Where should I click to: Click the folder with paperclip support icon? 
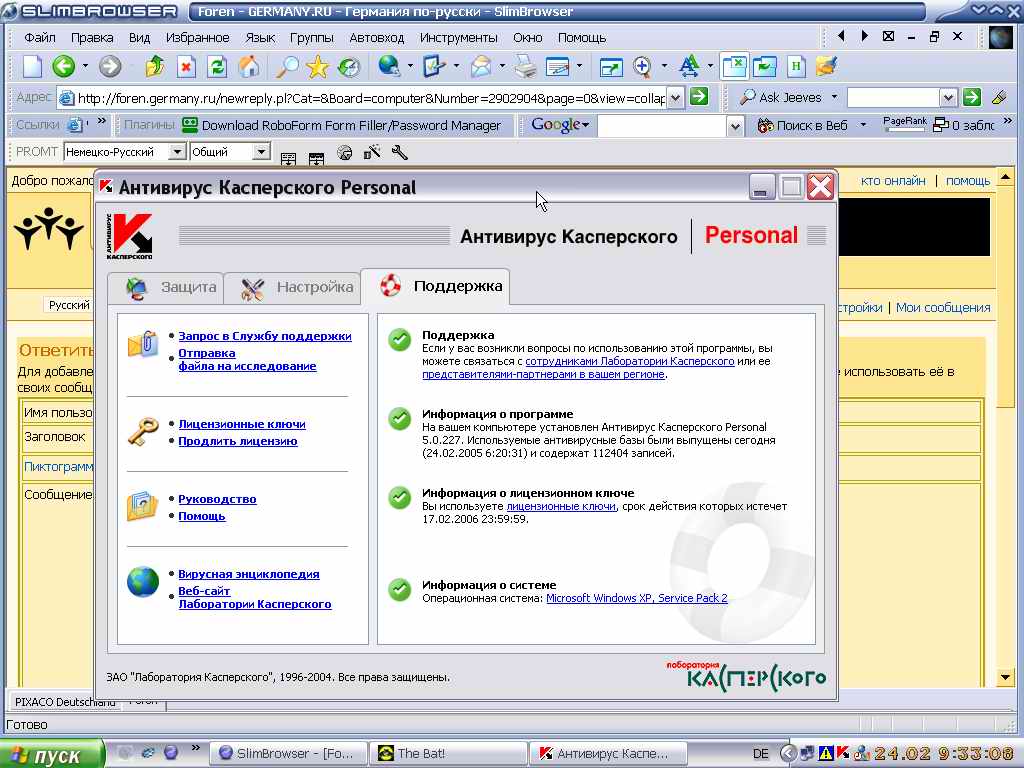point(143,344)
